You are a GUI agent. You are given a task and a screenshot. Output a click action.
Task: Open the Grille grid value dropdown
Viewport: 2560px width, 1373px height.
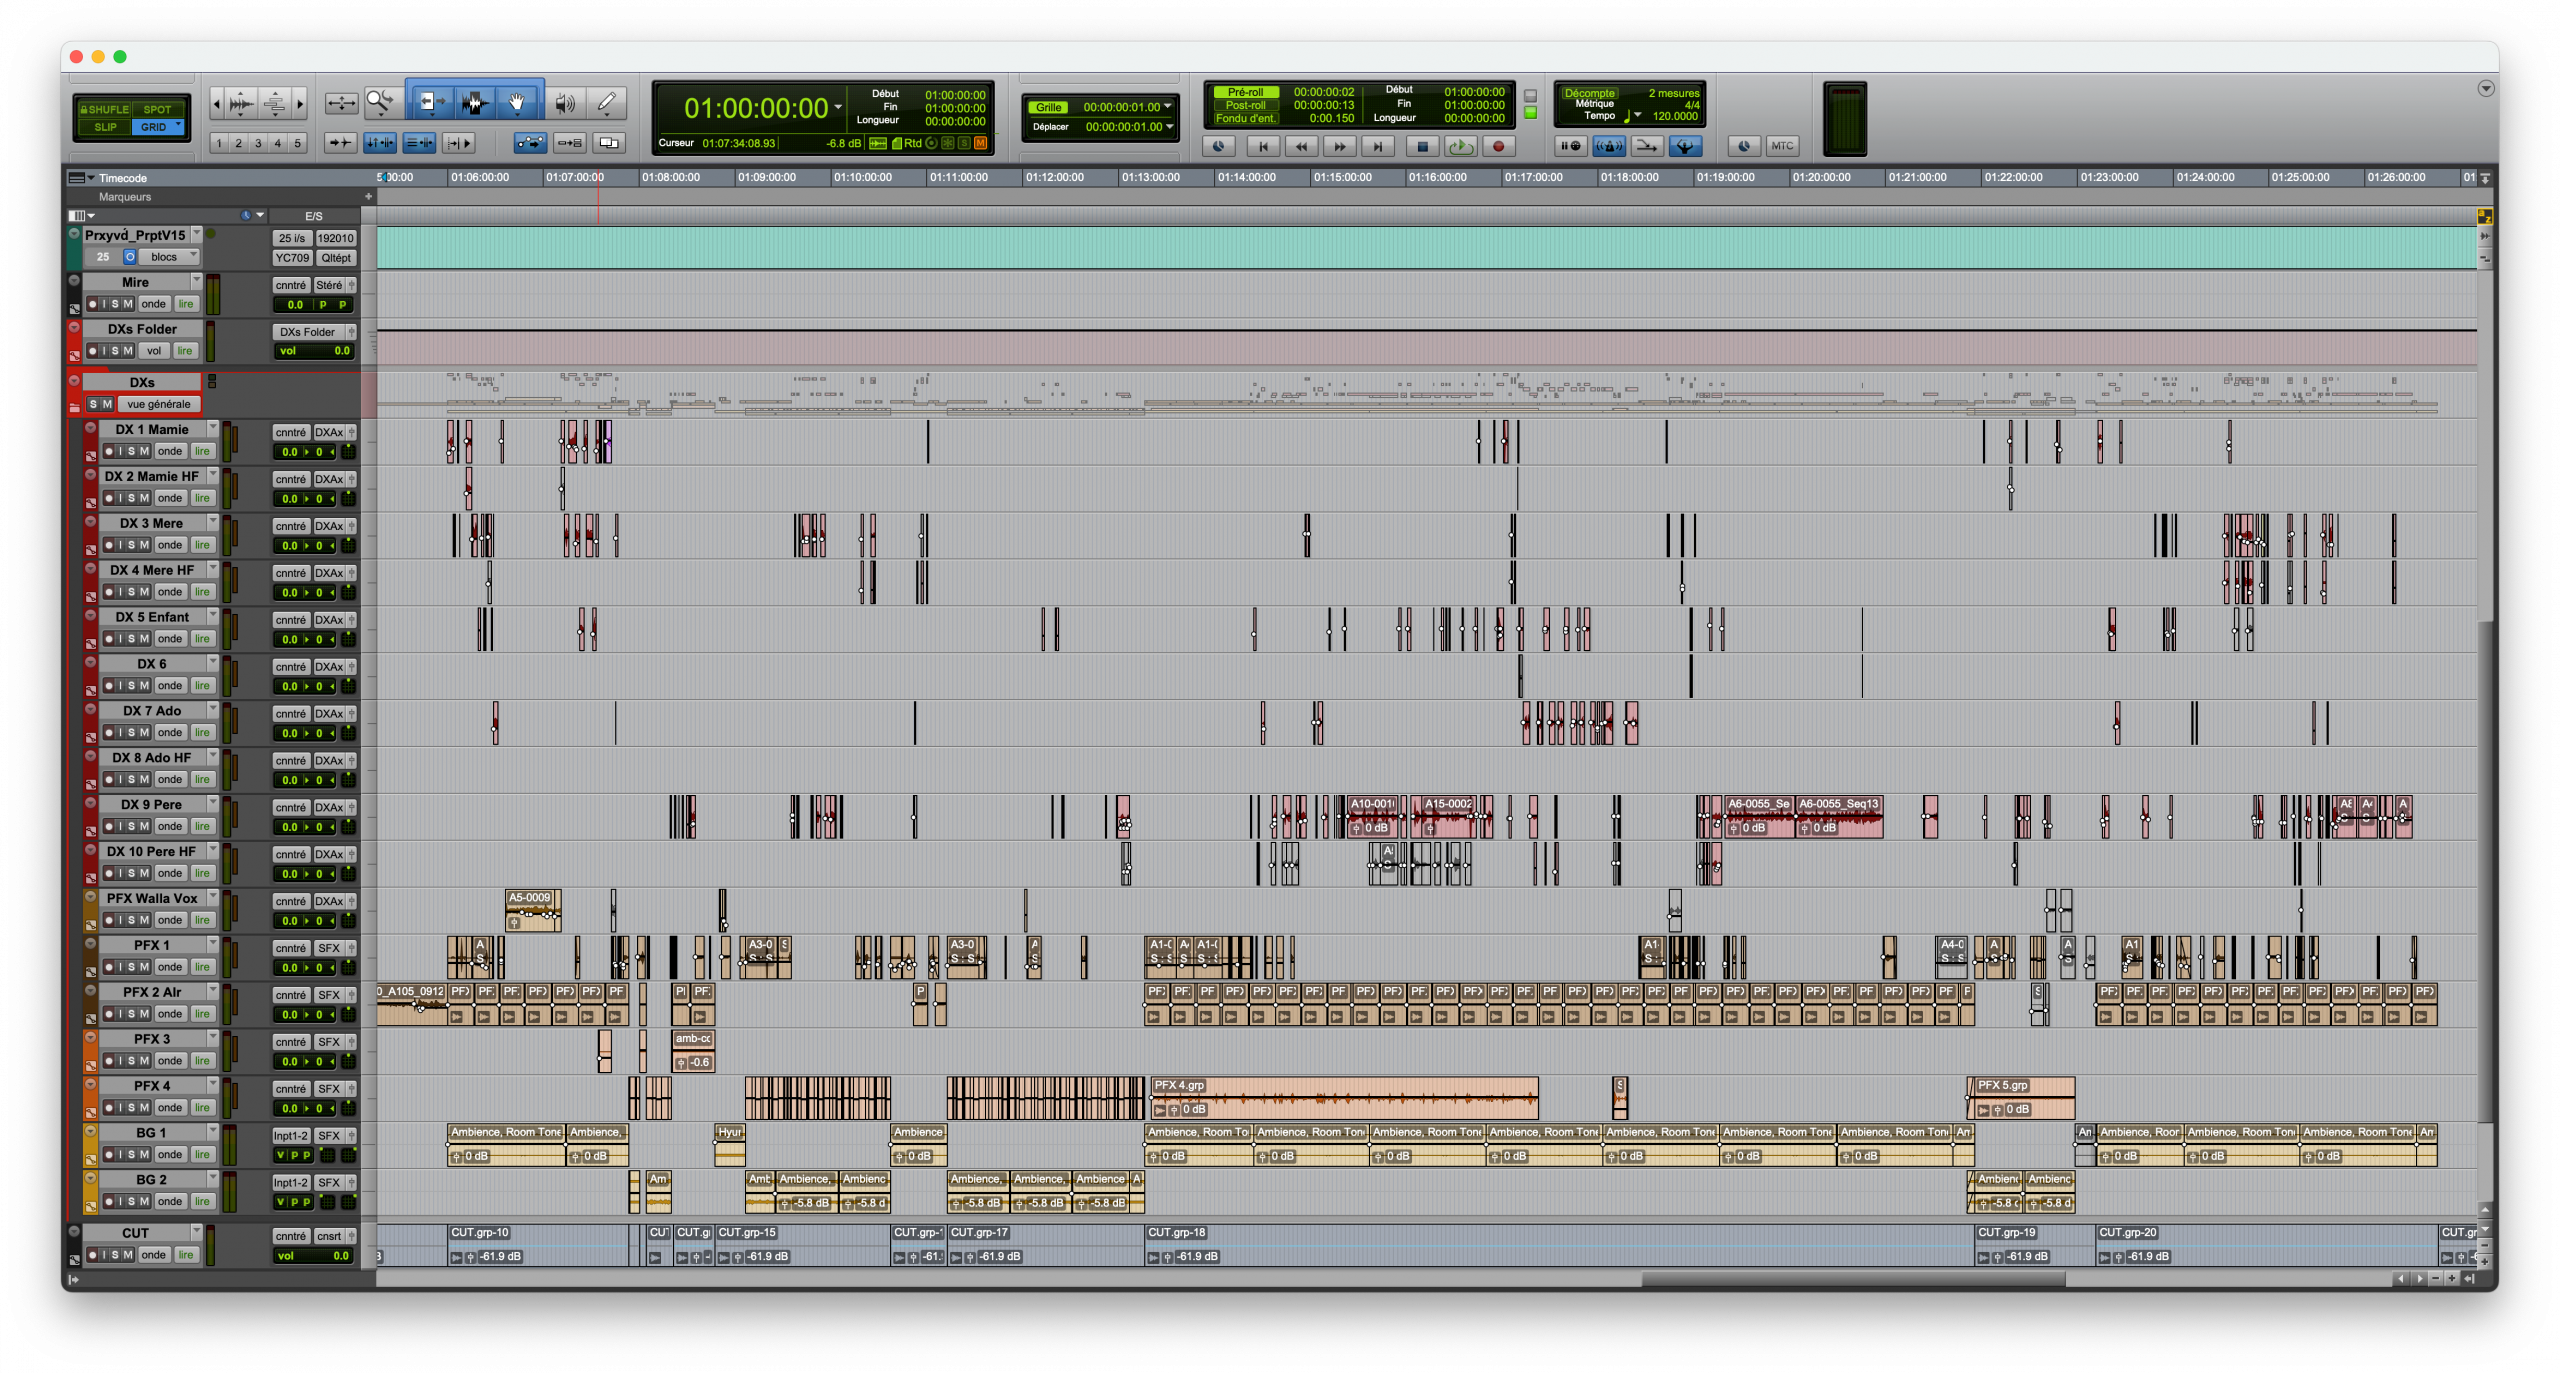(x=1167, y=107)
